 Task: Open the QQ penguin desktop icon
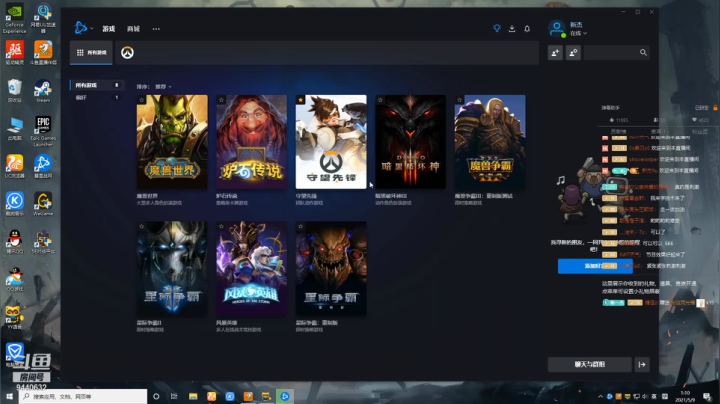(15, 242)
